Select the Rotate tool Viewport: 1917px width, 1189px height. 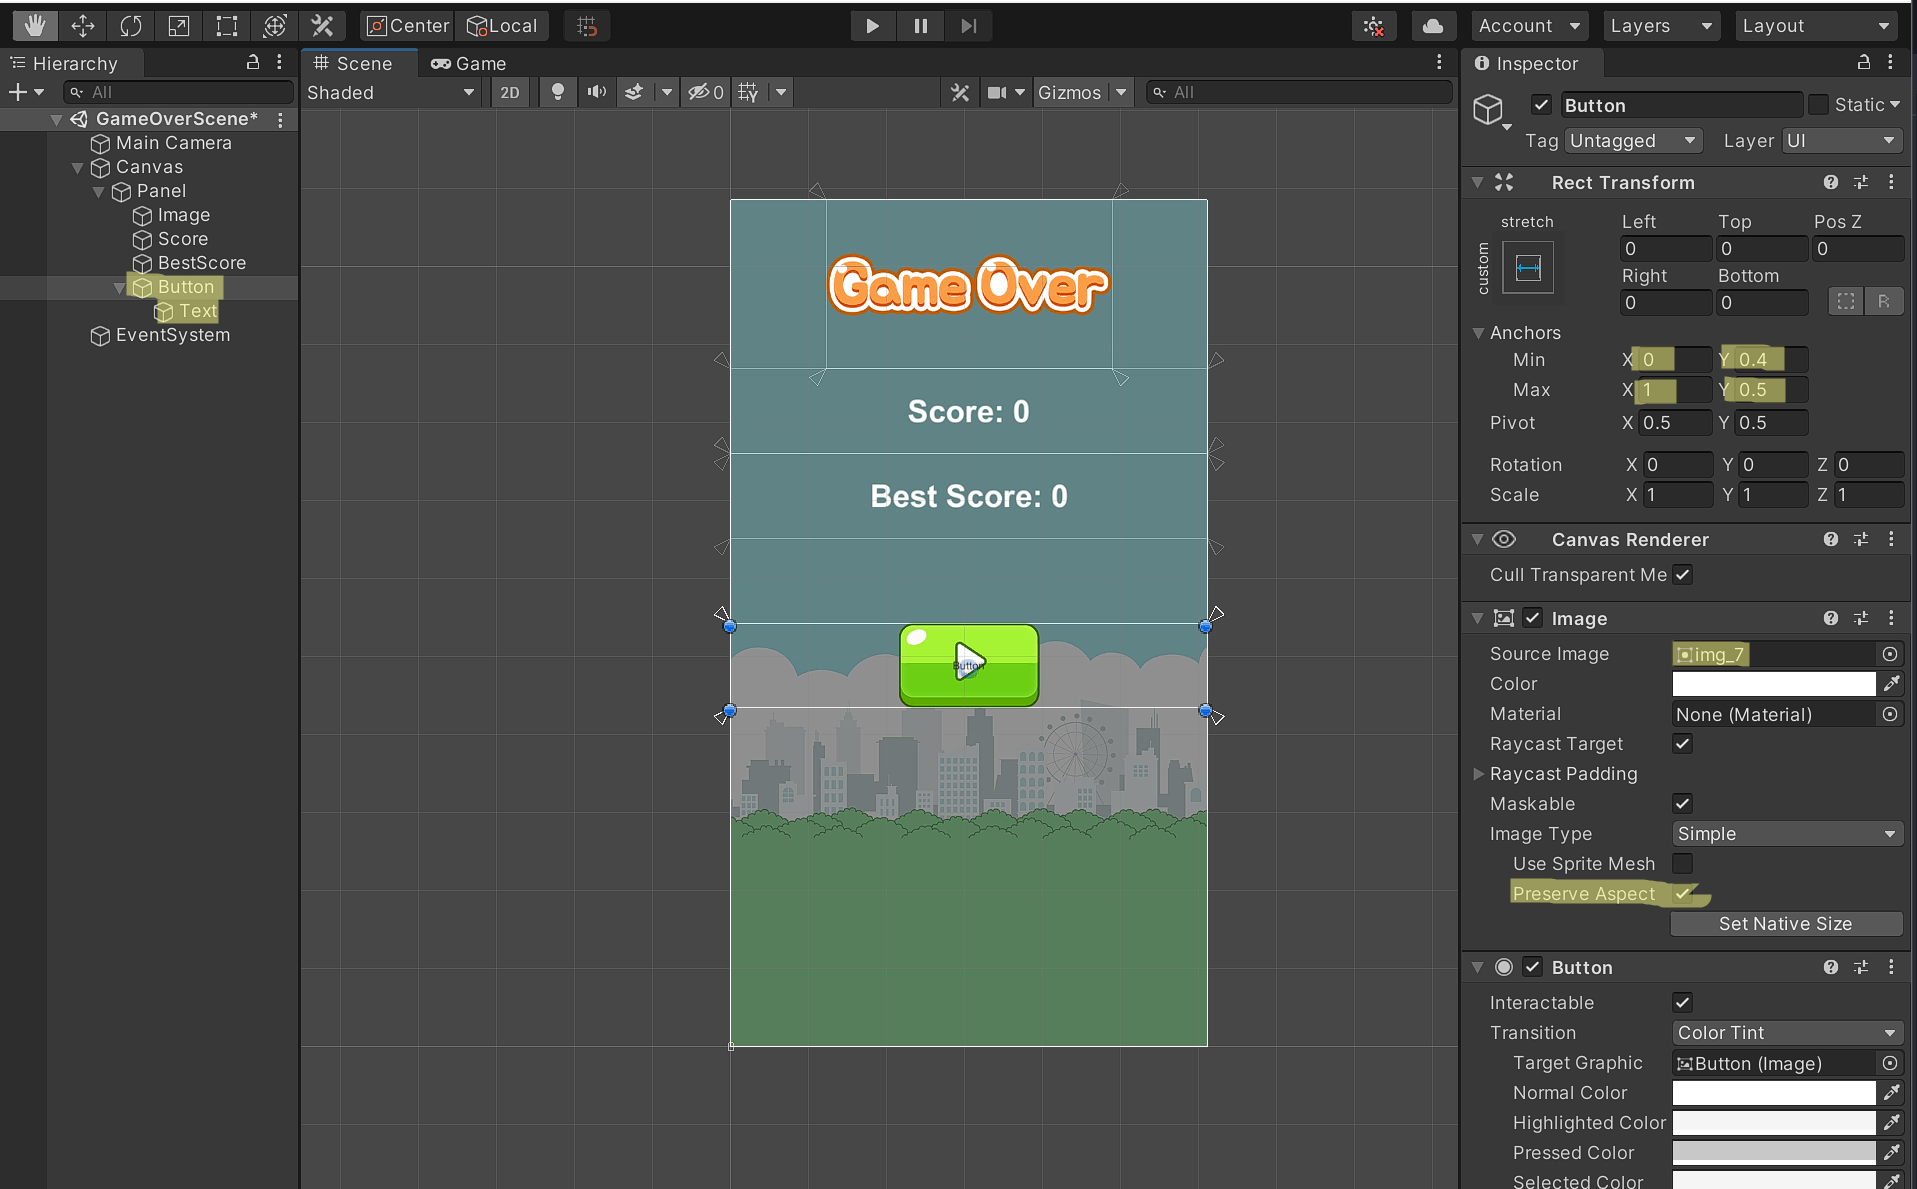click(131, 26)
